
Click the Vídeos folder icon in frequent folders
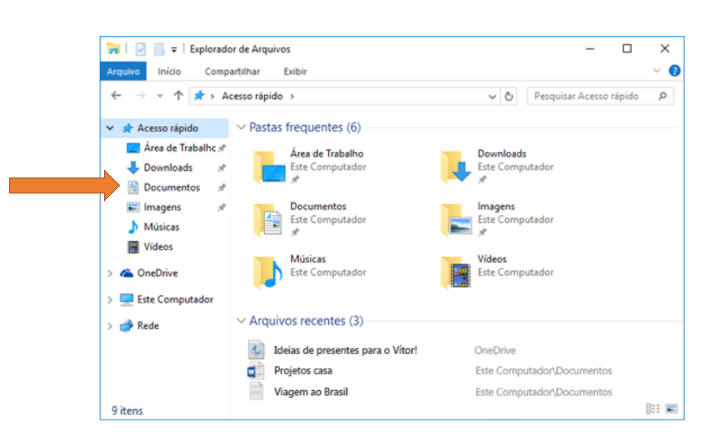[x=456, y=273]
